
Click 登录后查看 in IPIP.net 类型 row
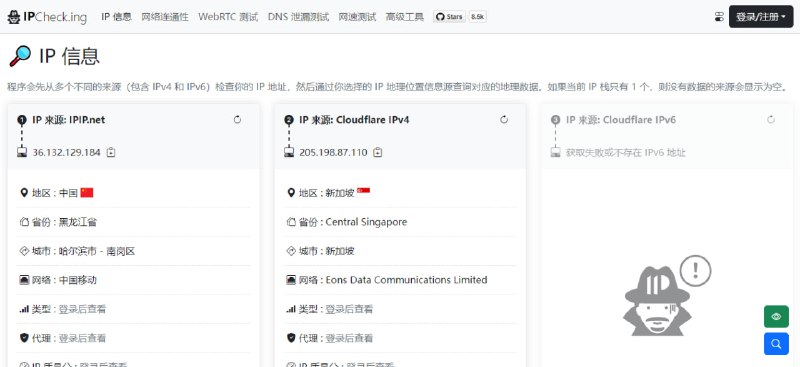[82, 309]
